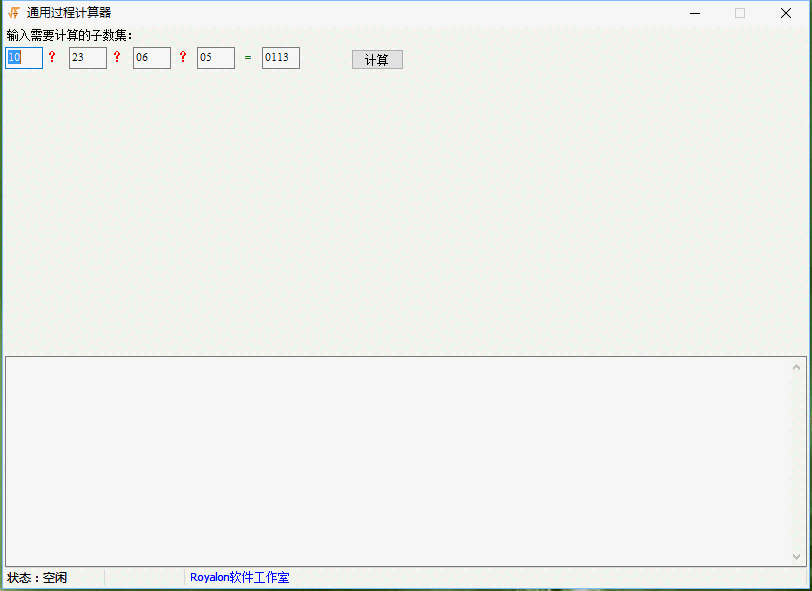
Task: Open the Royalon软件工作室 link
Action: [x=239, y=578]
